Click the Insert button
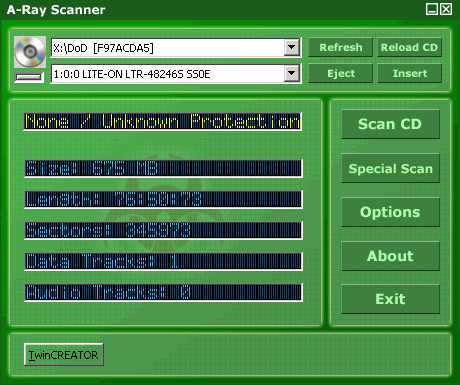The width and height of the screenshot is (460, 385). [x=409, y=73]
